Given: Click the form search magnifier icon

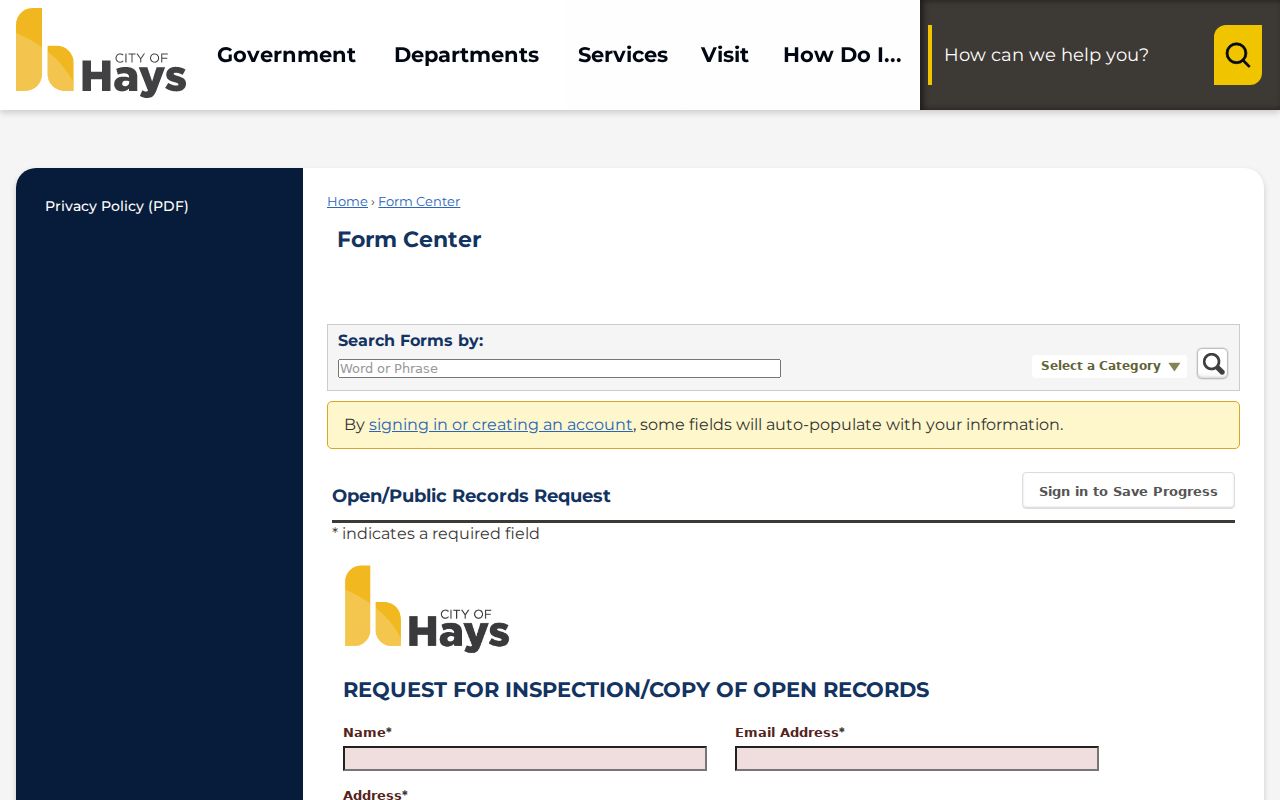Looking at the screenshot, I should (x=1212, y=363).
